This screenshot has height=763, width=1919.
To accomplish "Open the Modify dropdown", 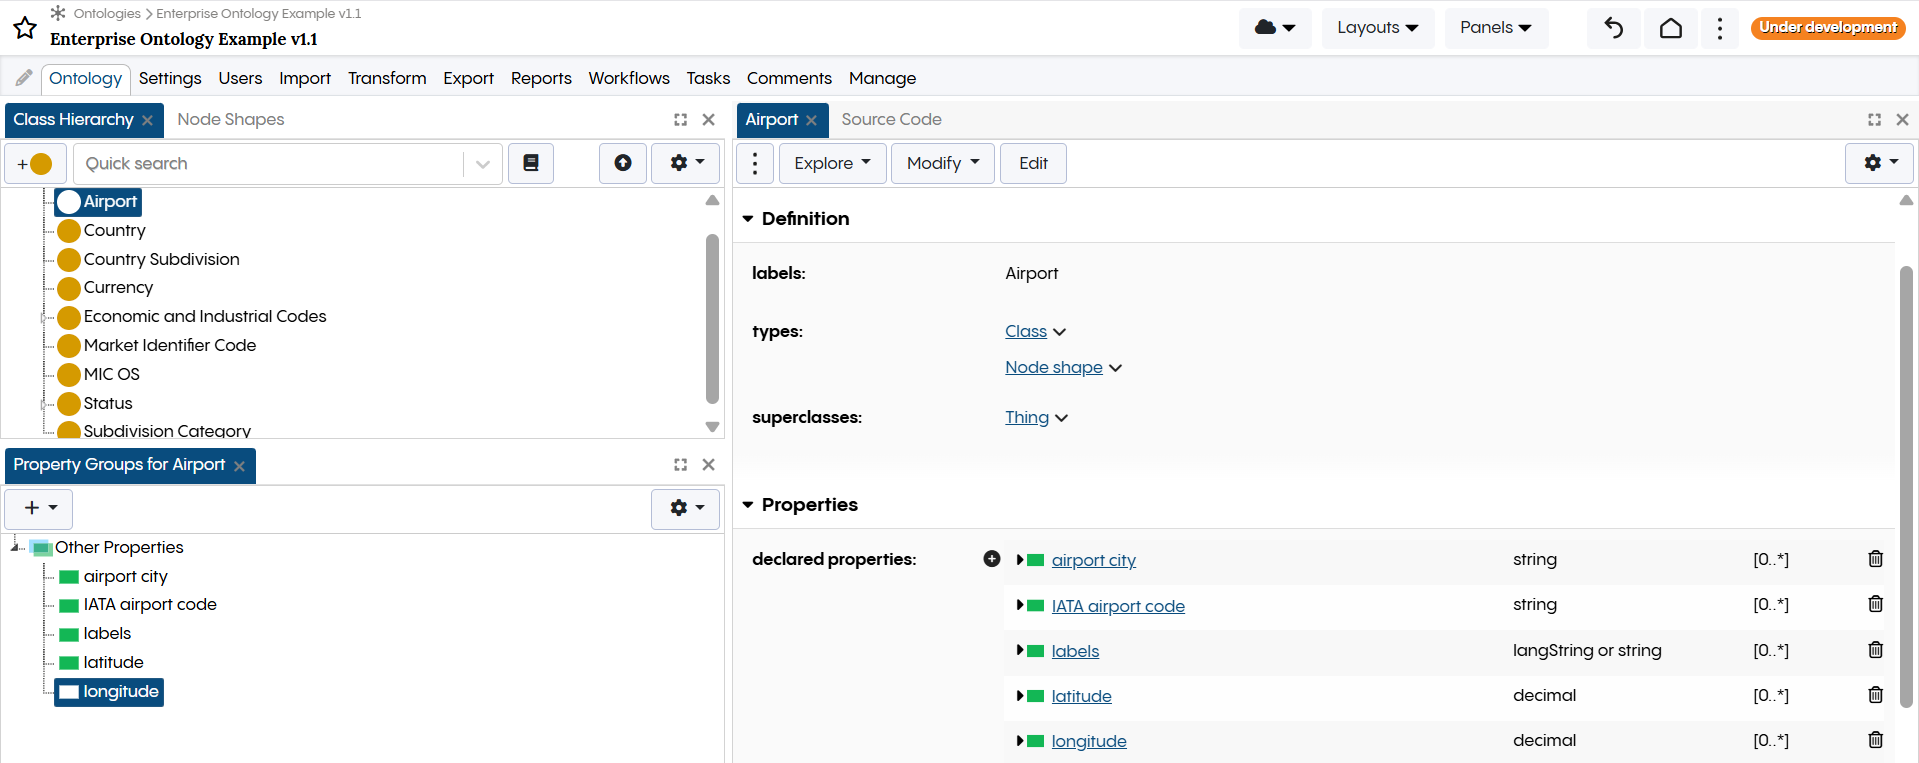I will click(x=942, y=163).
